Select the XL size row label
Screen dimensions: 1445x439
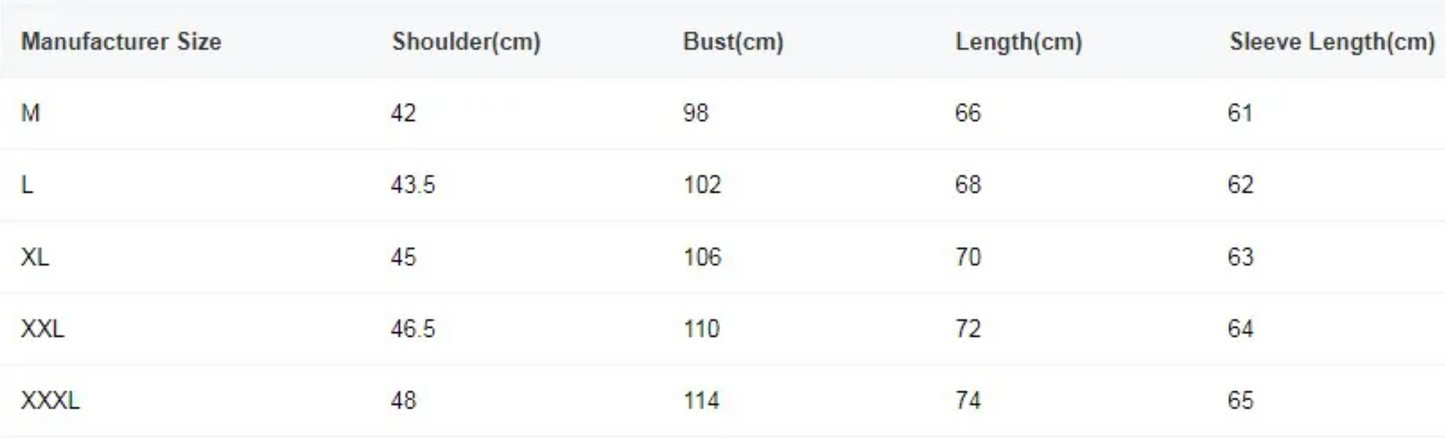point(35,257)
